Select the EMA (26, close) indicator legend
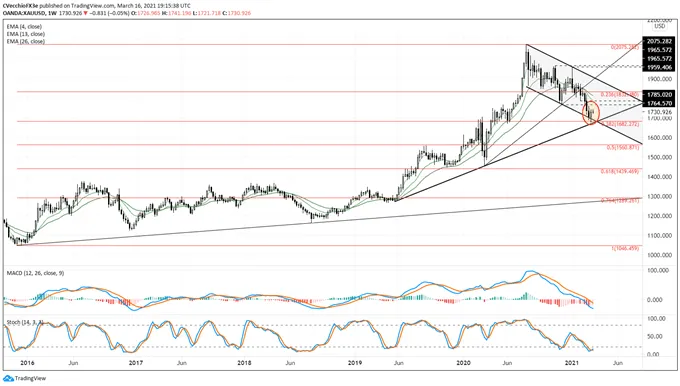This screenshot has height=386, width=680. click(x=26, y=41)
